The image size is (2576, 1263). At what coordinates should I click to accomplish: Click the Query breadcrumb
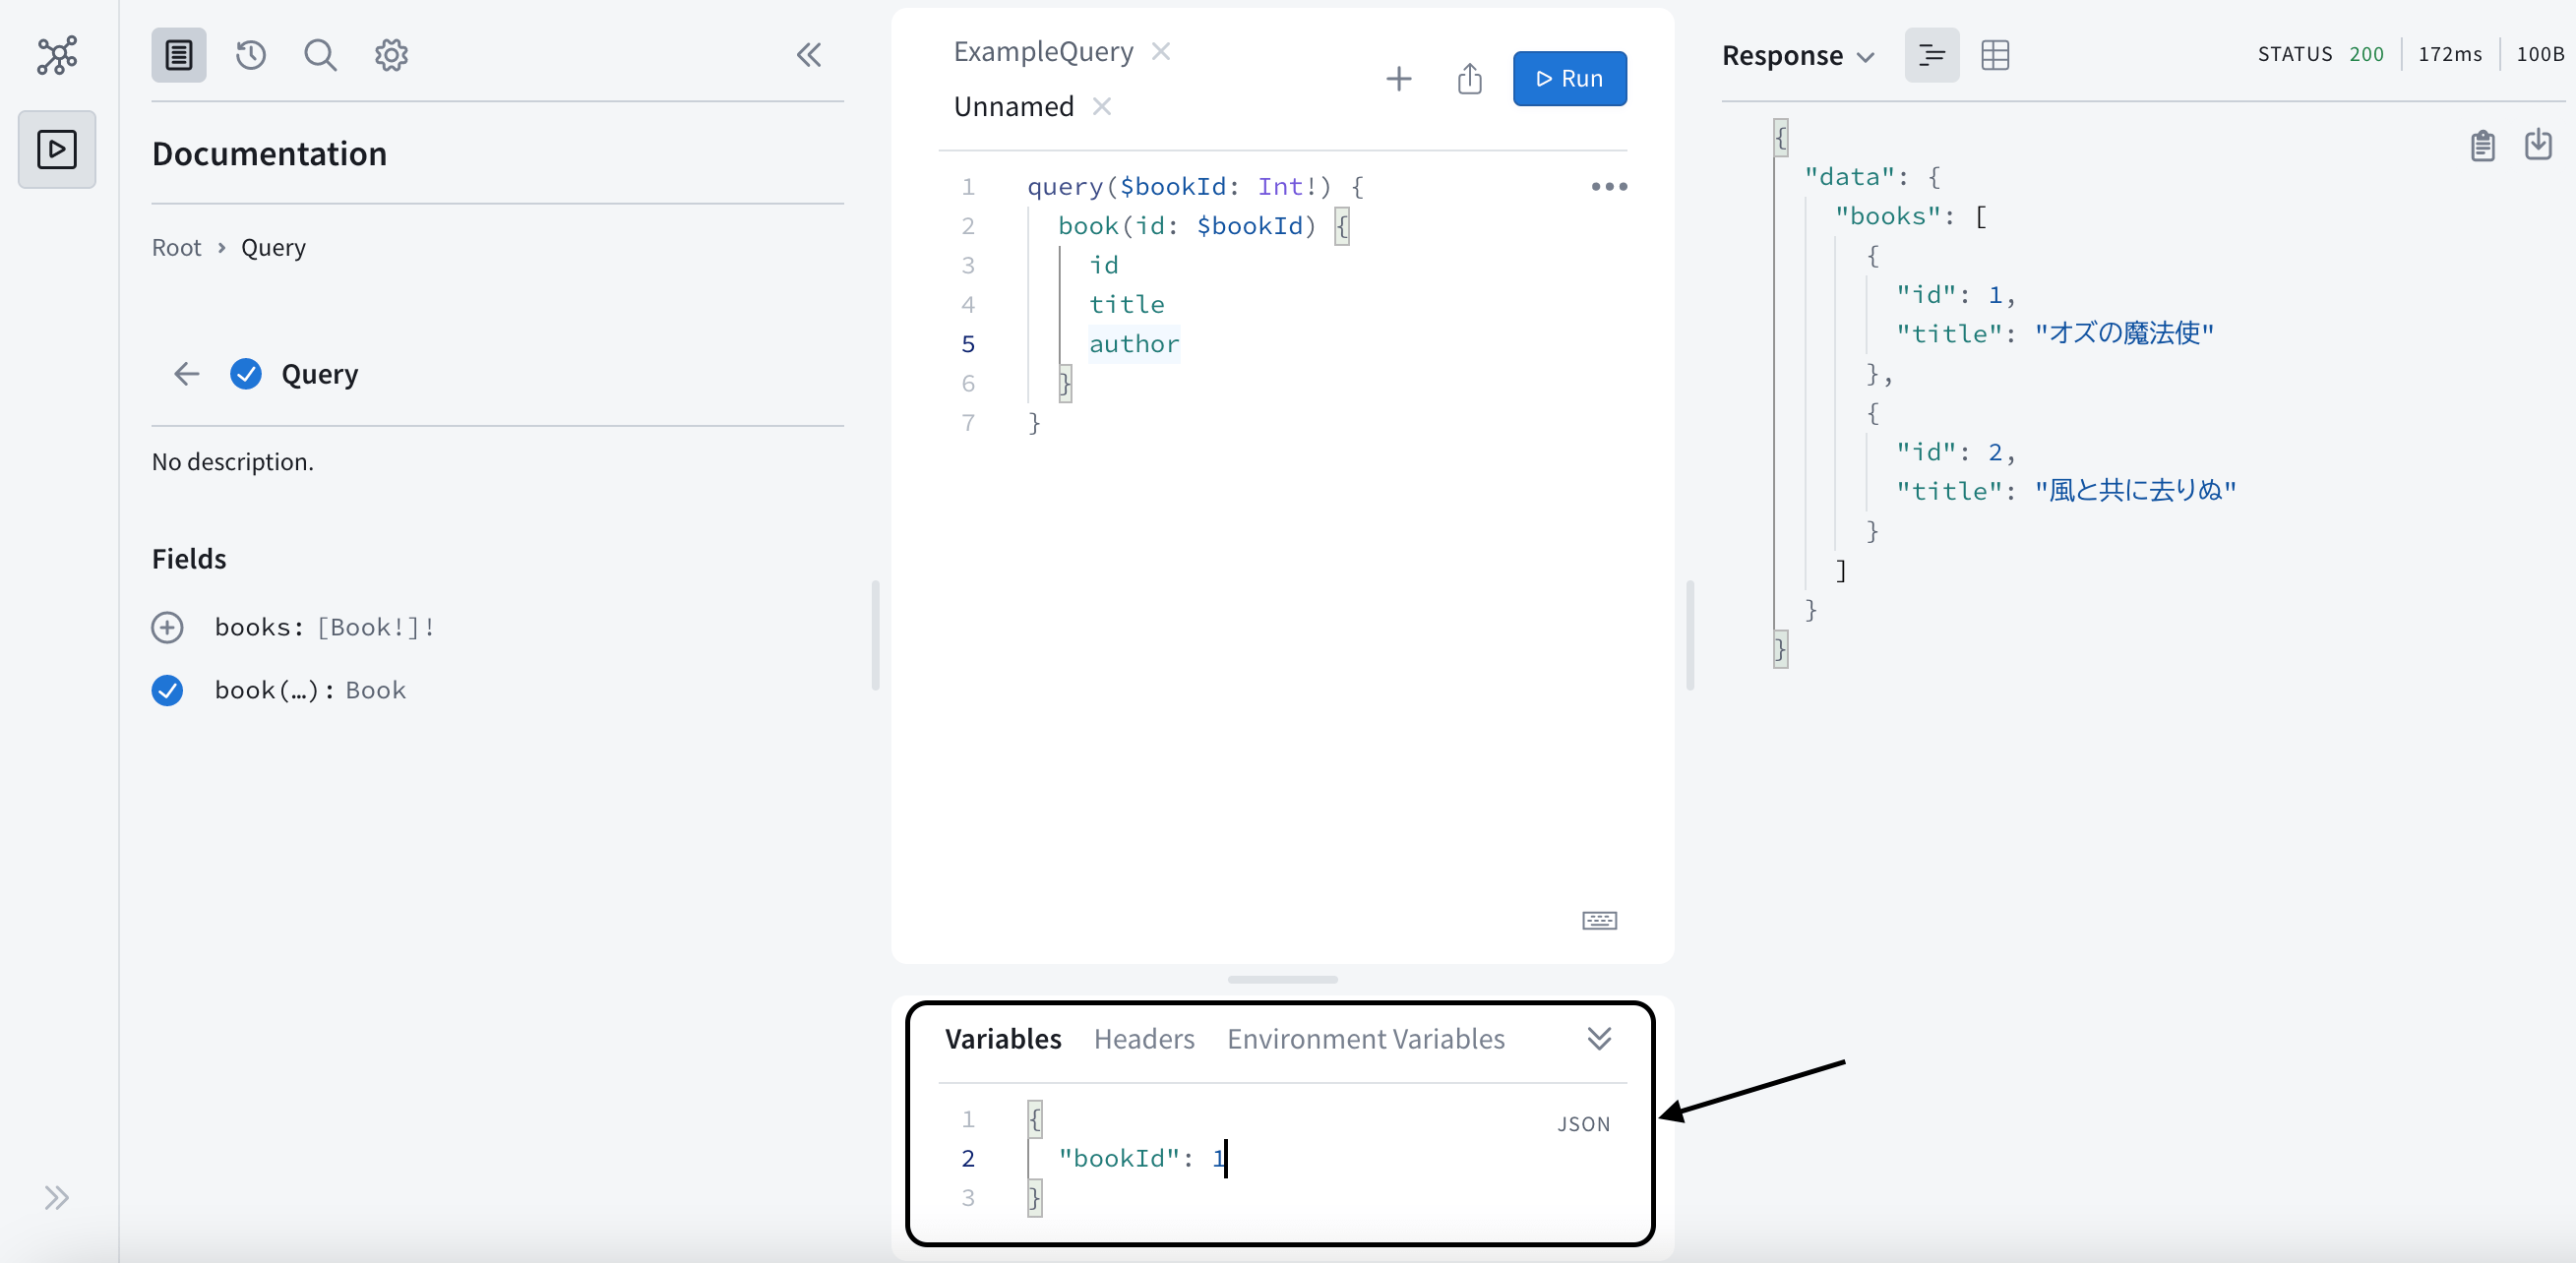(x=273, y=247)
